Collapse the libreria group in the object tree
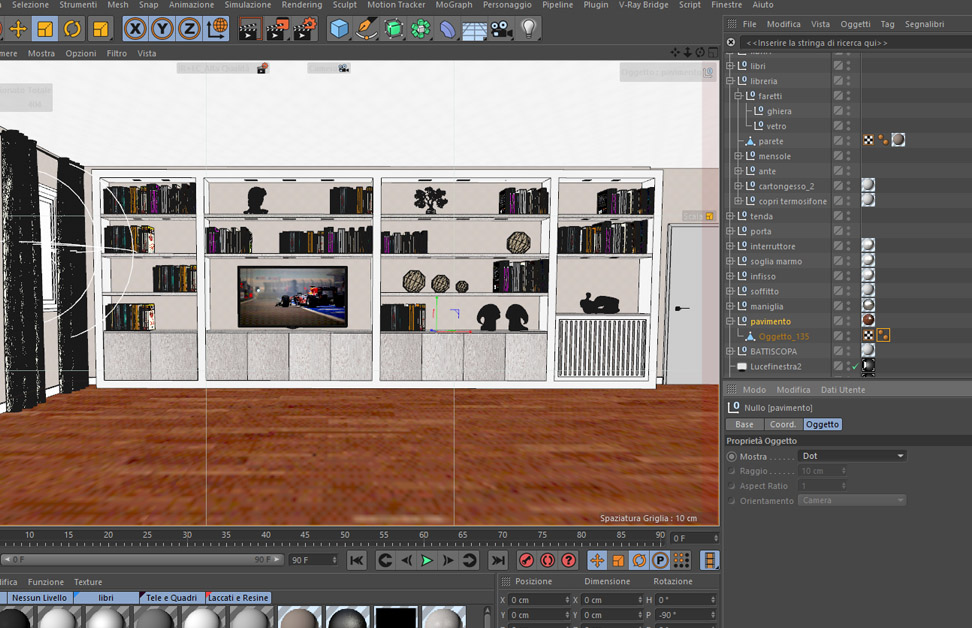This screenshot has height=628, width=972. point(730,81)
